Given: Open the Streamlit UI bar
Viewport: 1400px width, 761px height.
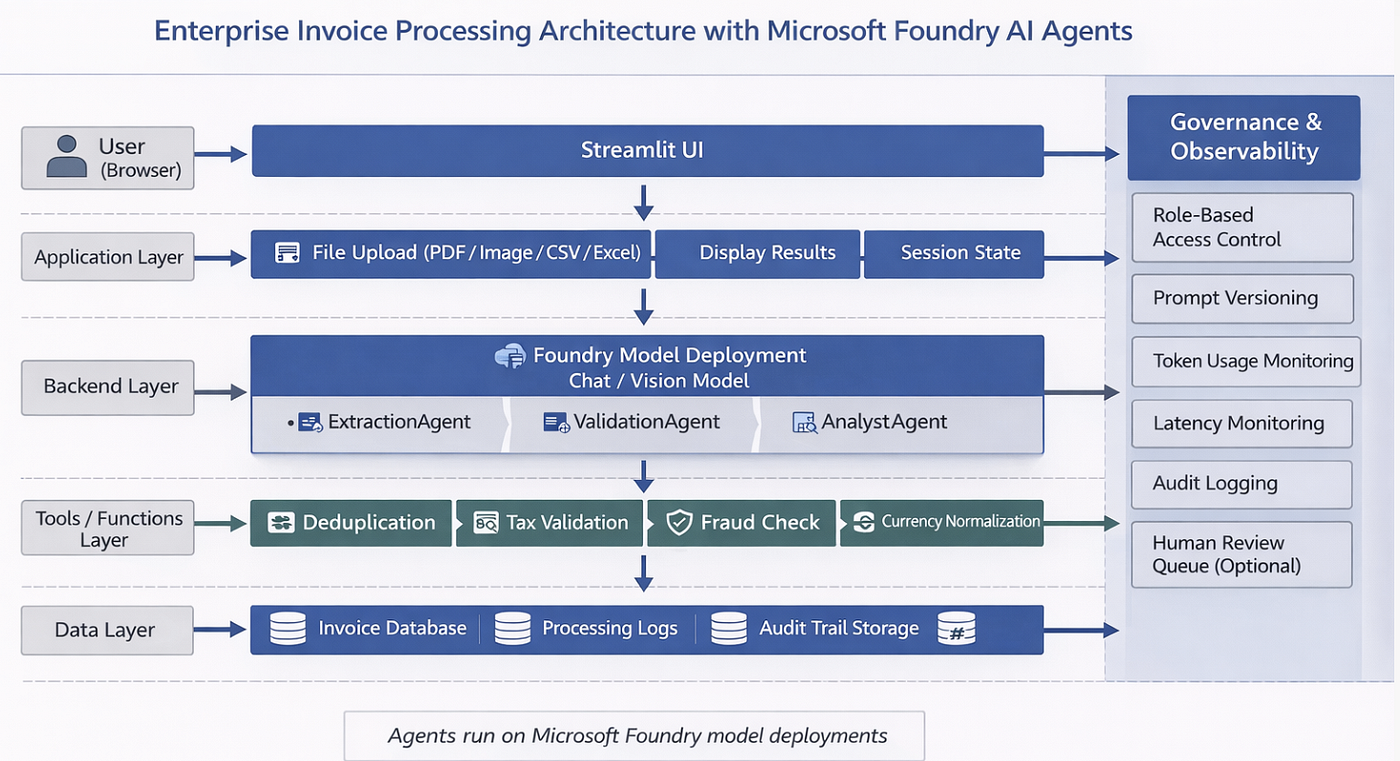Looking at the screenshot, I should (x=647, y=151).
